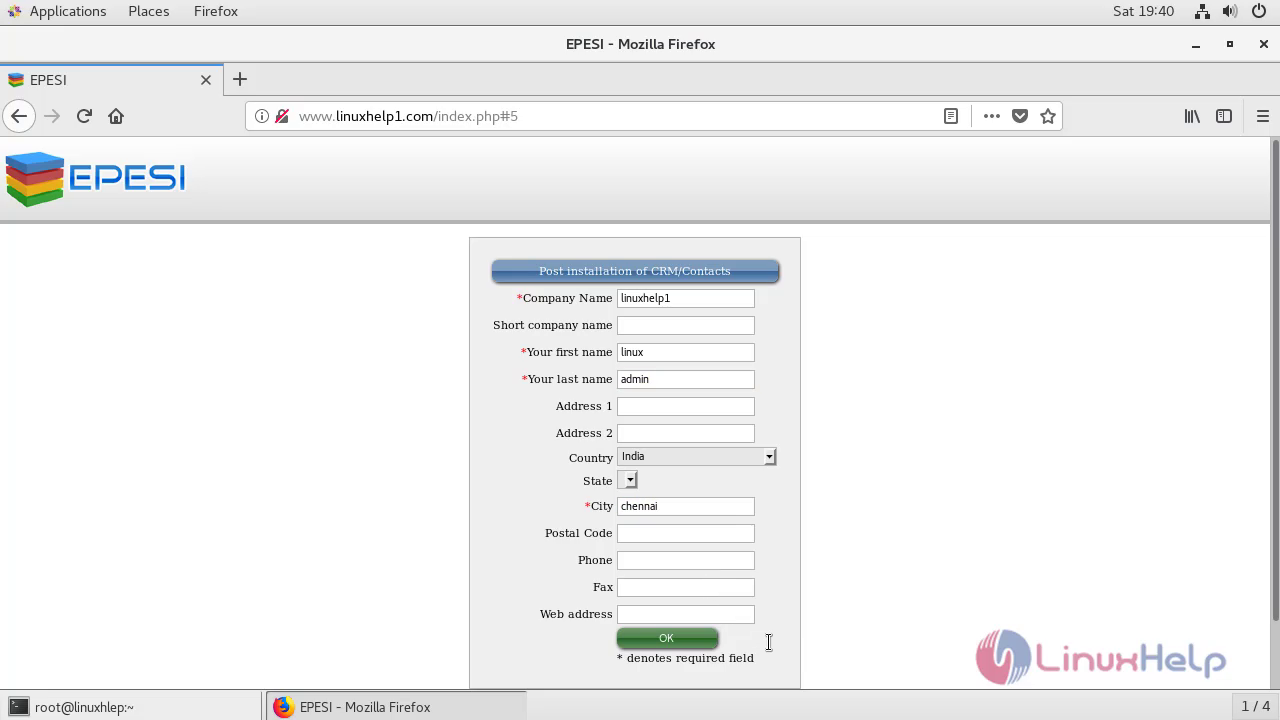The image size is (1280, 720).
Task: Click the Phone input field
Action: pyautogui.click(x=686, y=560)
